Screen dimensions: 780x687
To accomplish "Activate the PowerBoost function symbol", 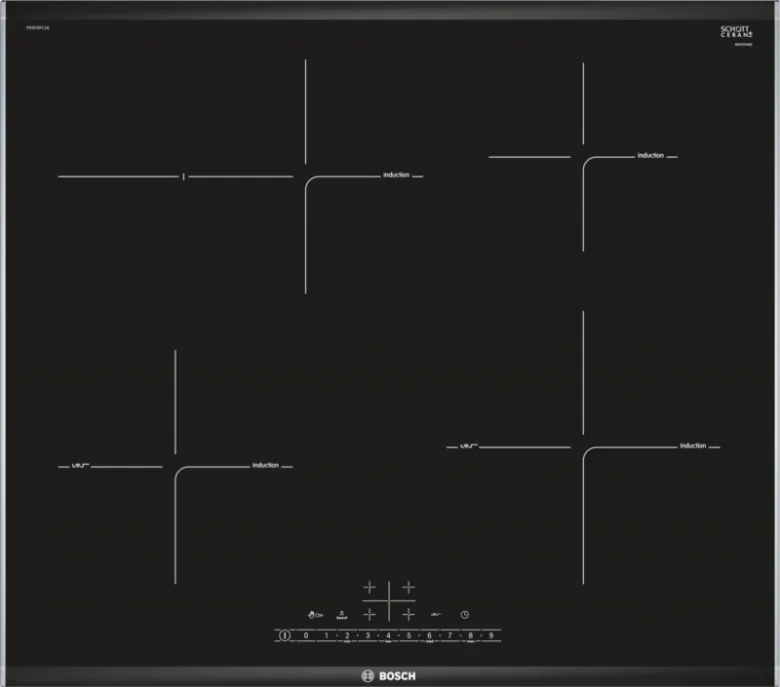I will (342, 615).
